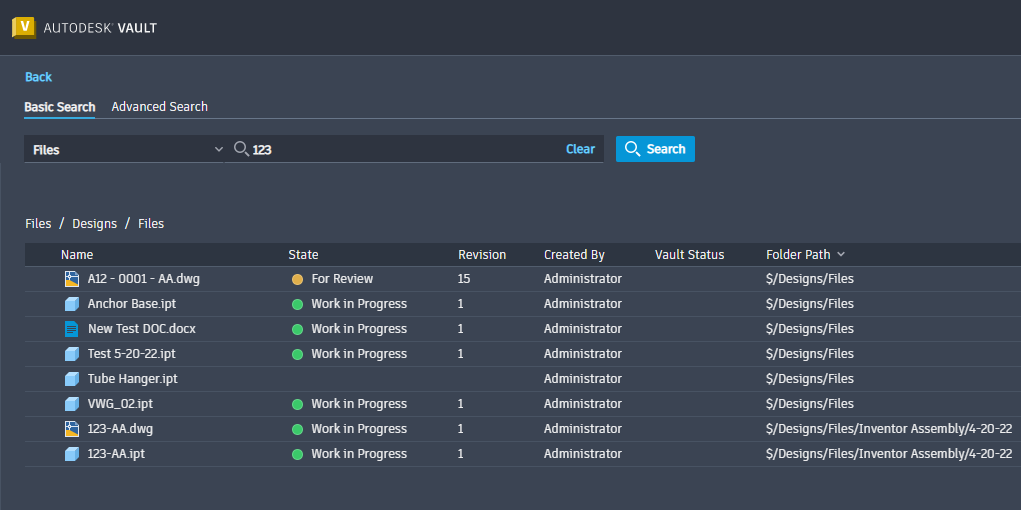The image size is (1021, 510).
Task: Click the For Review orange status dot
Action: [x=297, y=279]
